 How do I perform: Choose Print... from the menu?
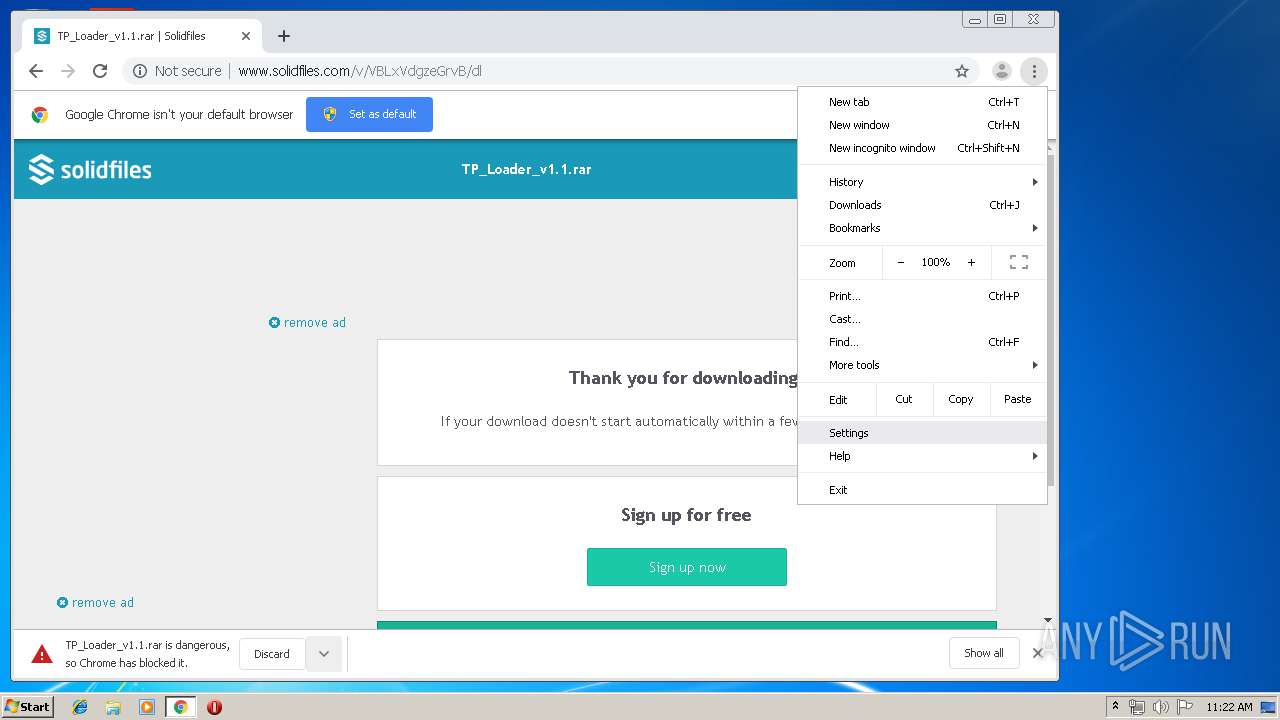(922, 296)
